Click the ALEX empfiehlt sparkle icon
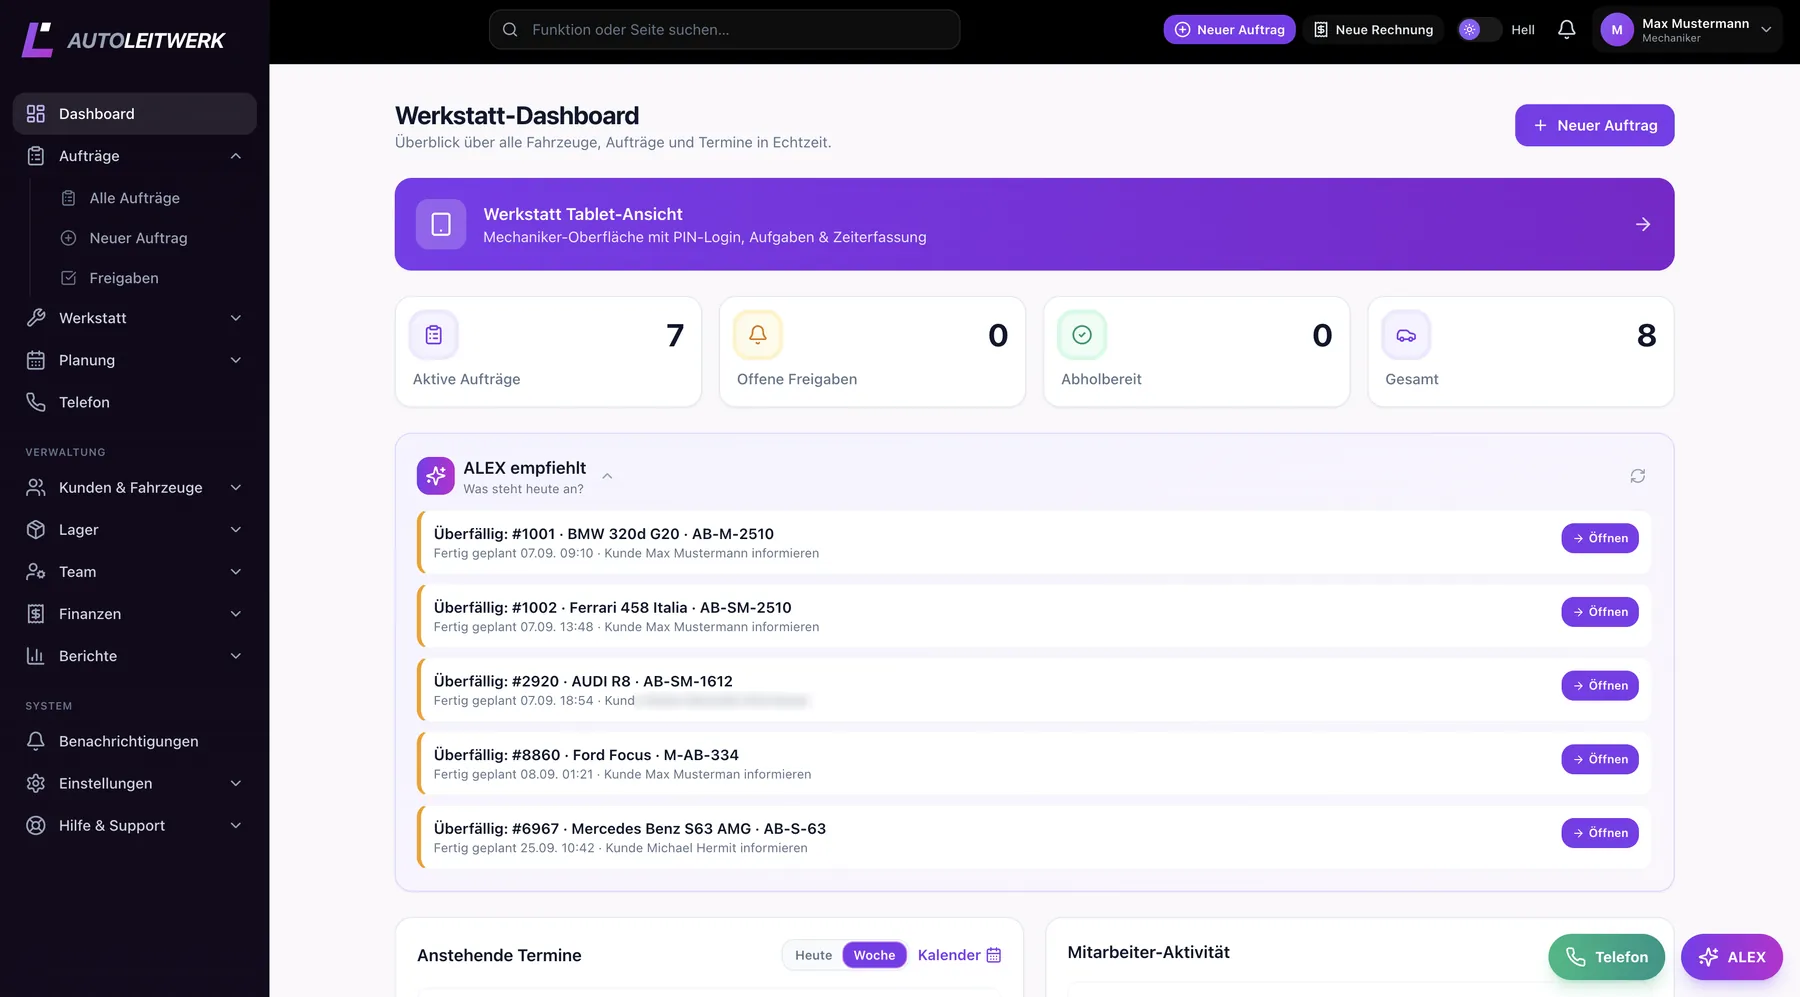This screenshot has width=1800, height=997. click(435, 476)
